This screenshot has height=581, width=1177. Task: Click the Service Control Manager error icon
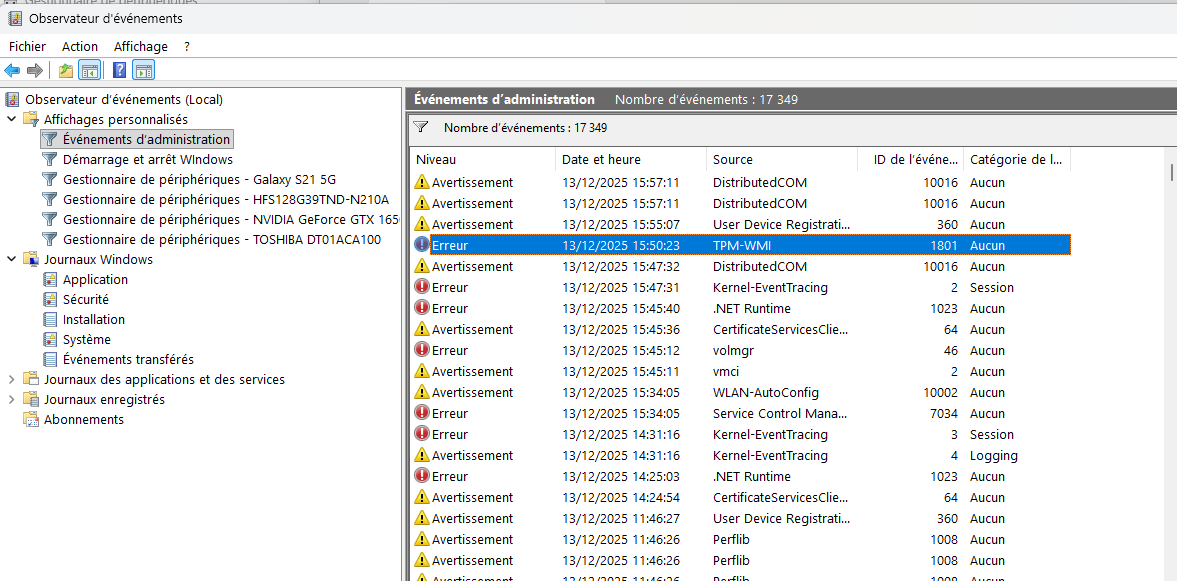[x=422, y=413]
